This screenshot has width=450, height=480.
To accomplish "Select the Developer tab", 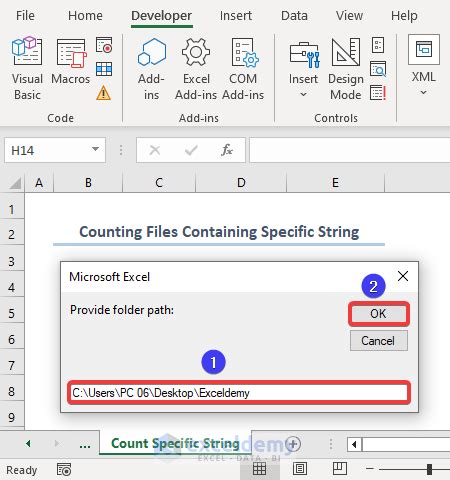I will coord(161,15).
